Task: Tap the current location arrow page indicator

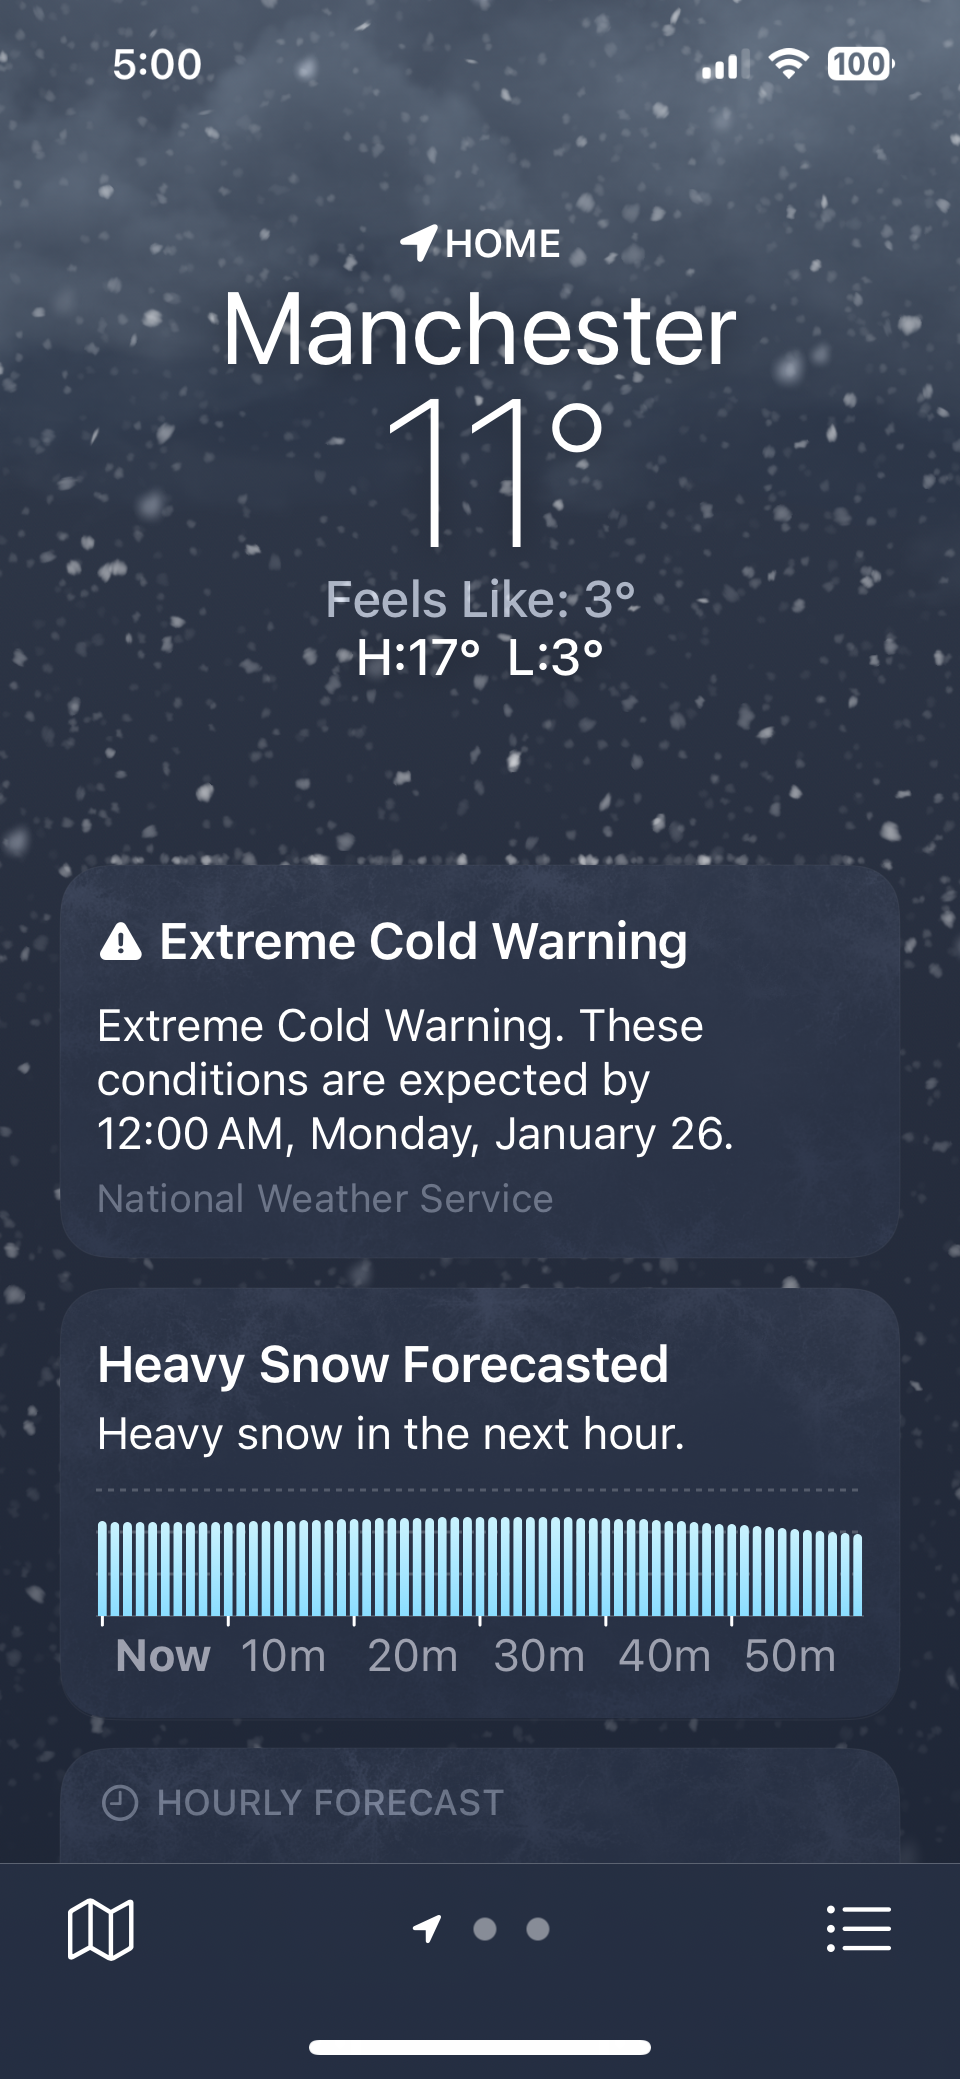Action: [427, 1928]
